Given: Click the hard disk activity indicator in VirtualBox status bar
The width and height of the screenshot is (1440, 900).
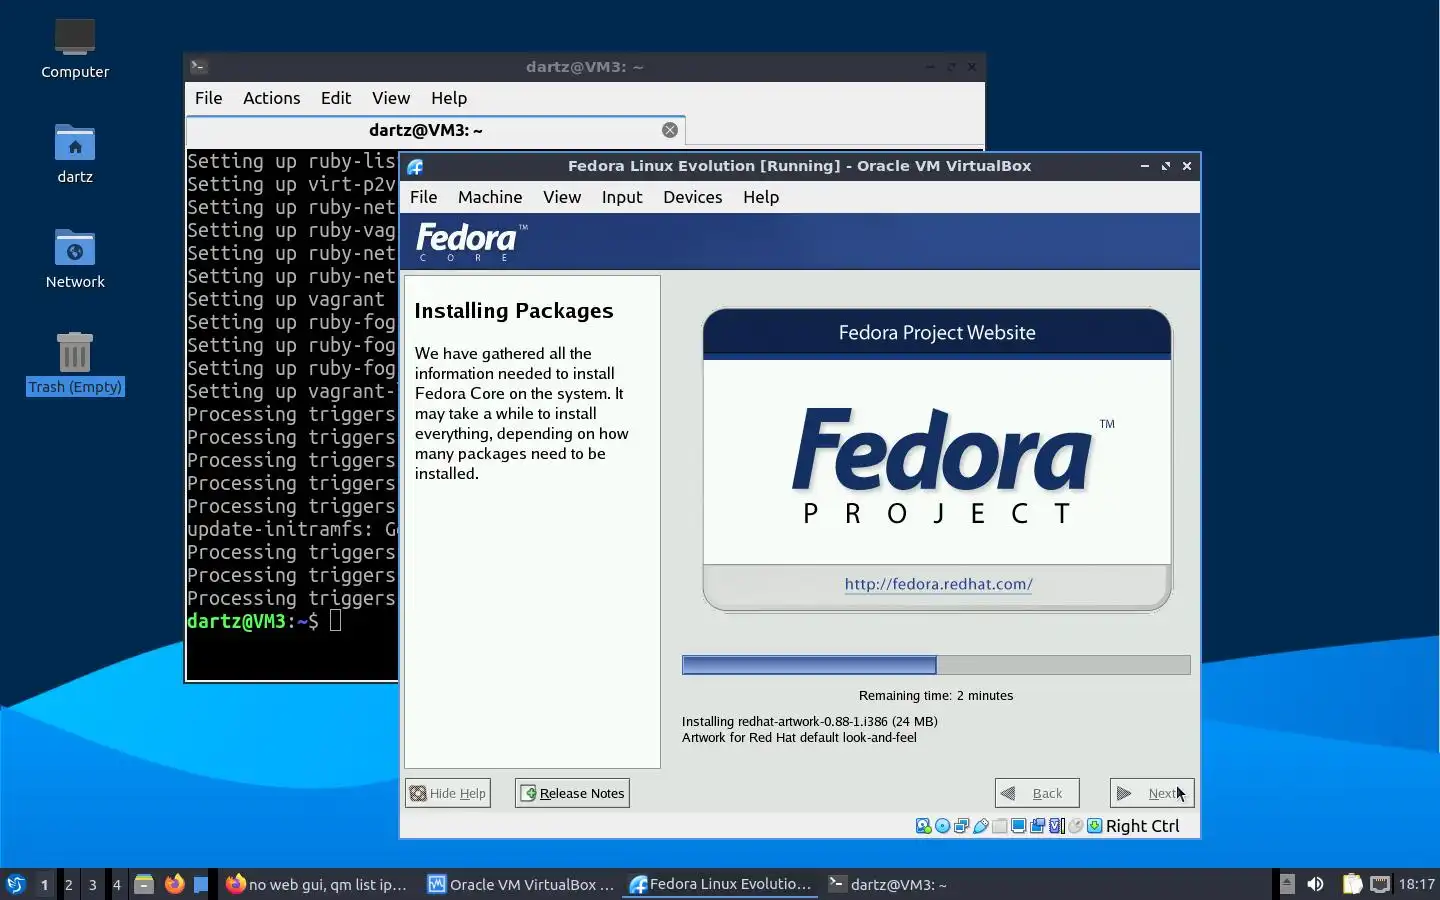Looking at the screenshot, I should [923, 826].
